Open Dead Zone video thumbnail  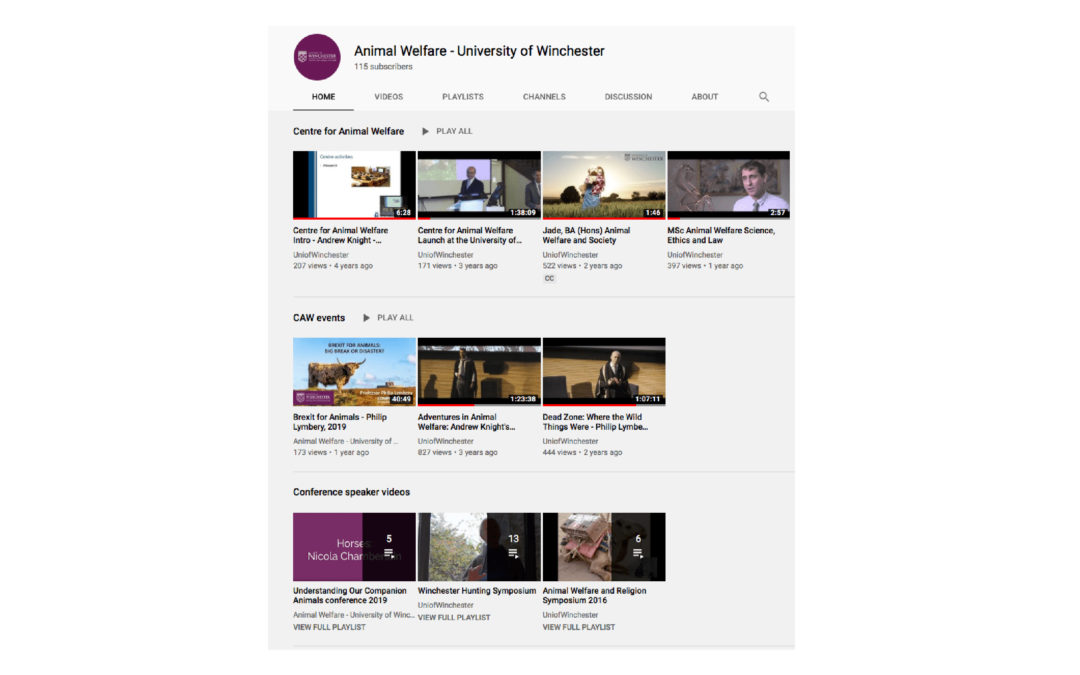click(x=604, y=371)
